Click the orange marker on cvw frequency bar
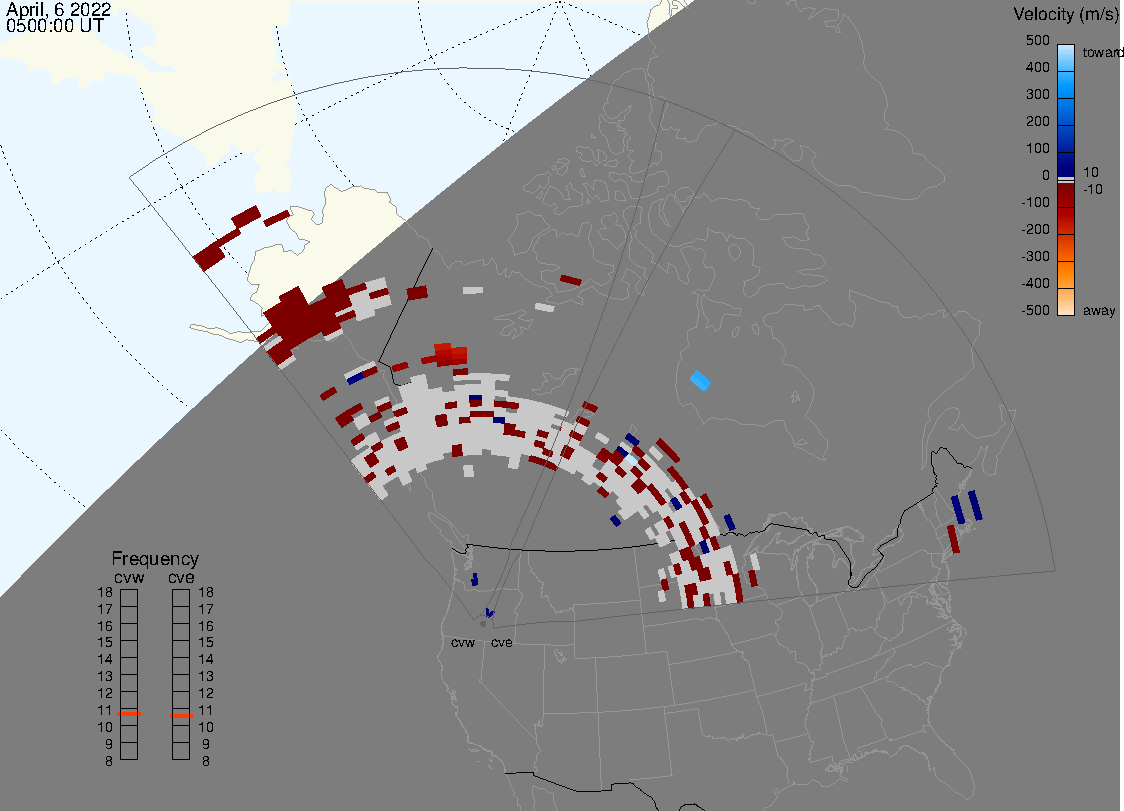This screenshot has height=811, width=1124. (x=129, y=713)
